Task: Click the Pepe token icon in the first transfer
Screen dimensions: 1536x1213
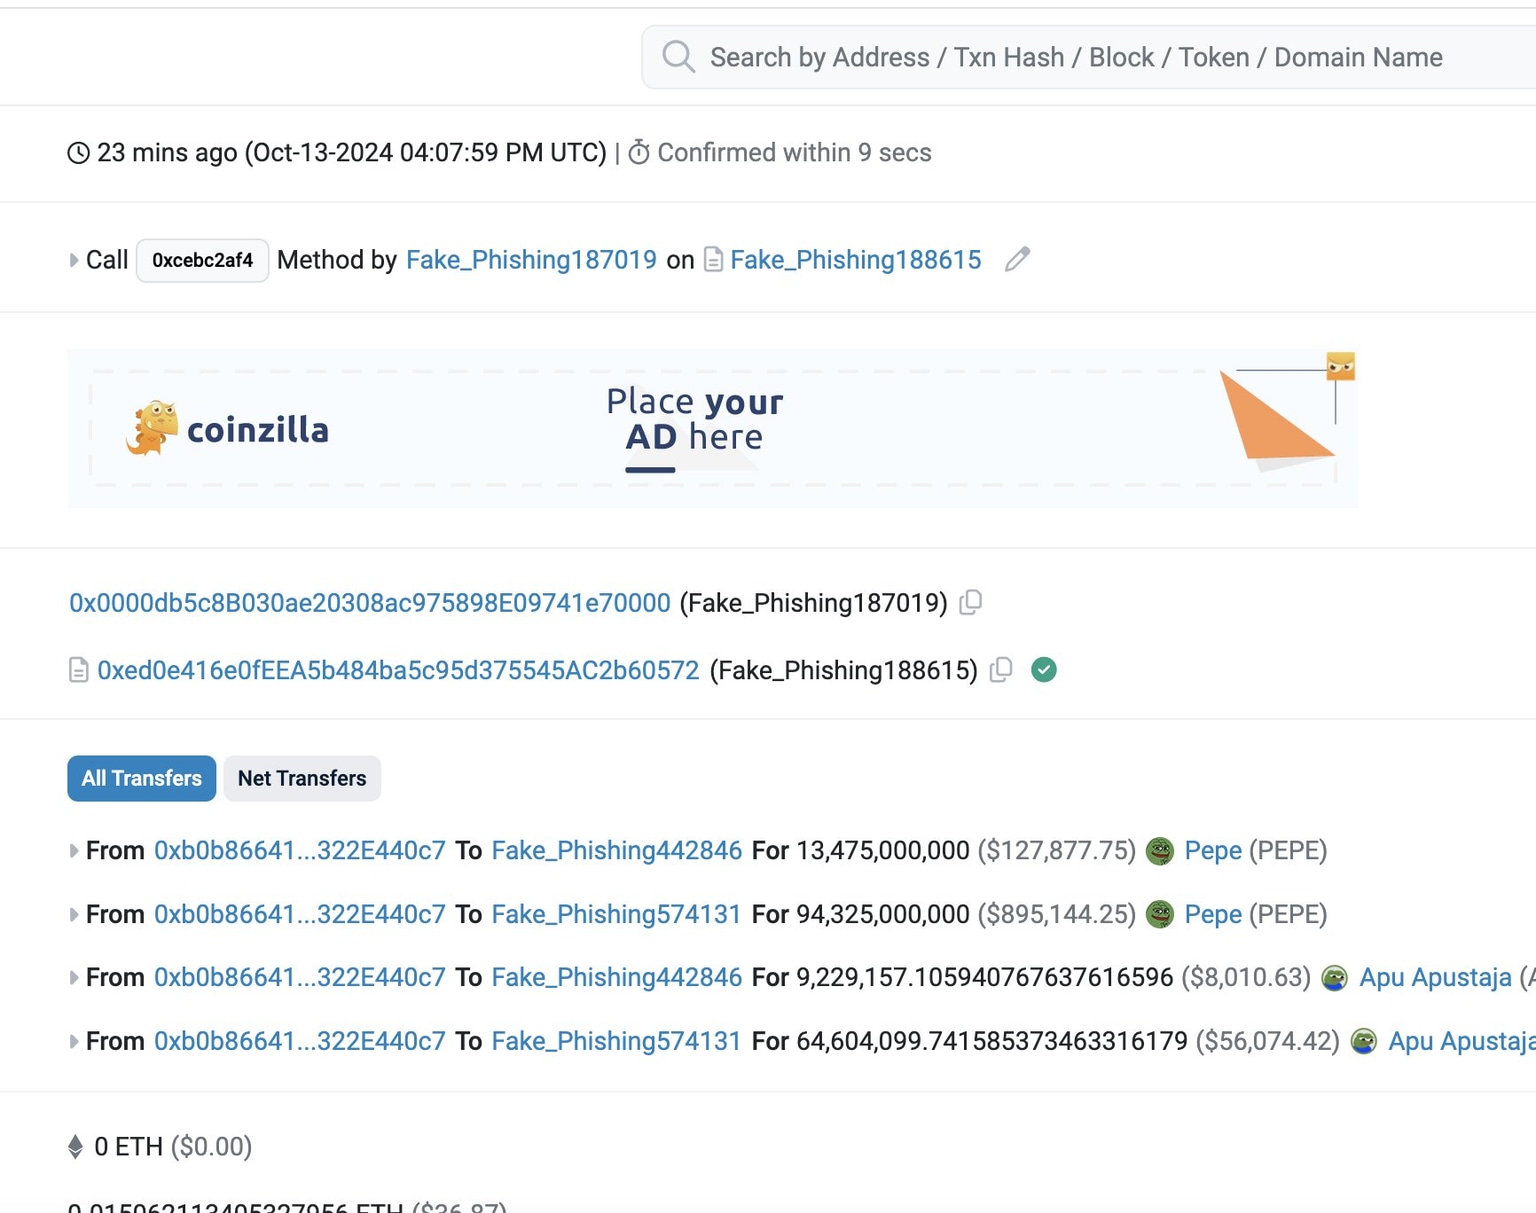Action: point(1159,851)
